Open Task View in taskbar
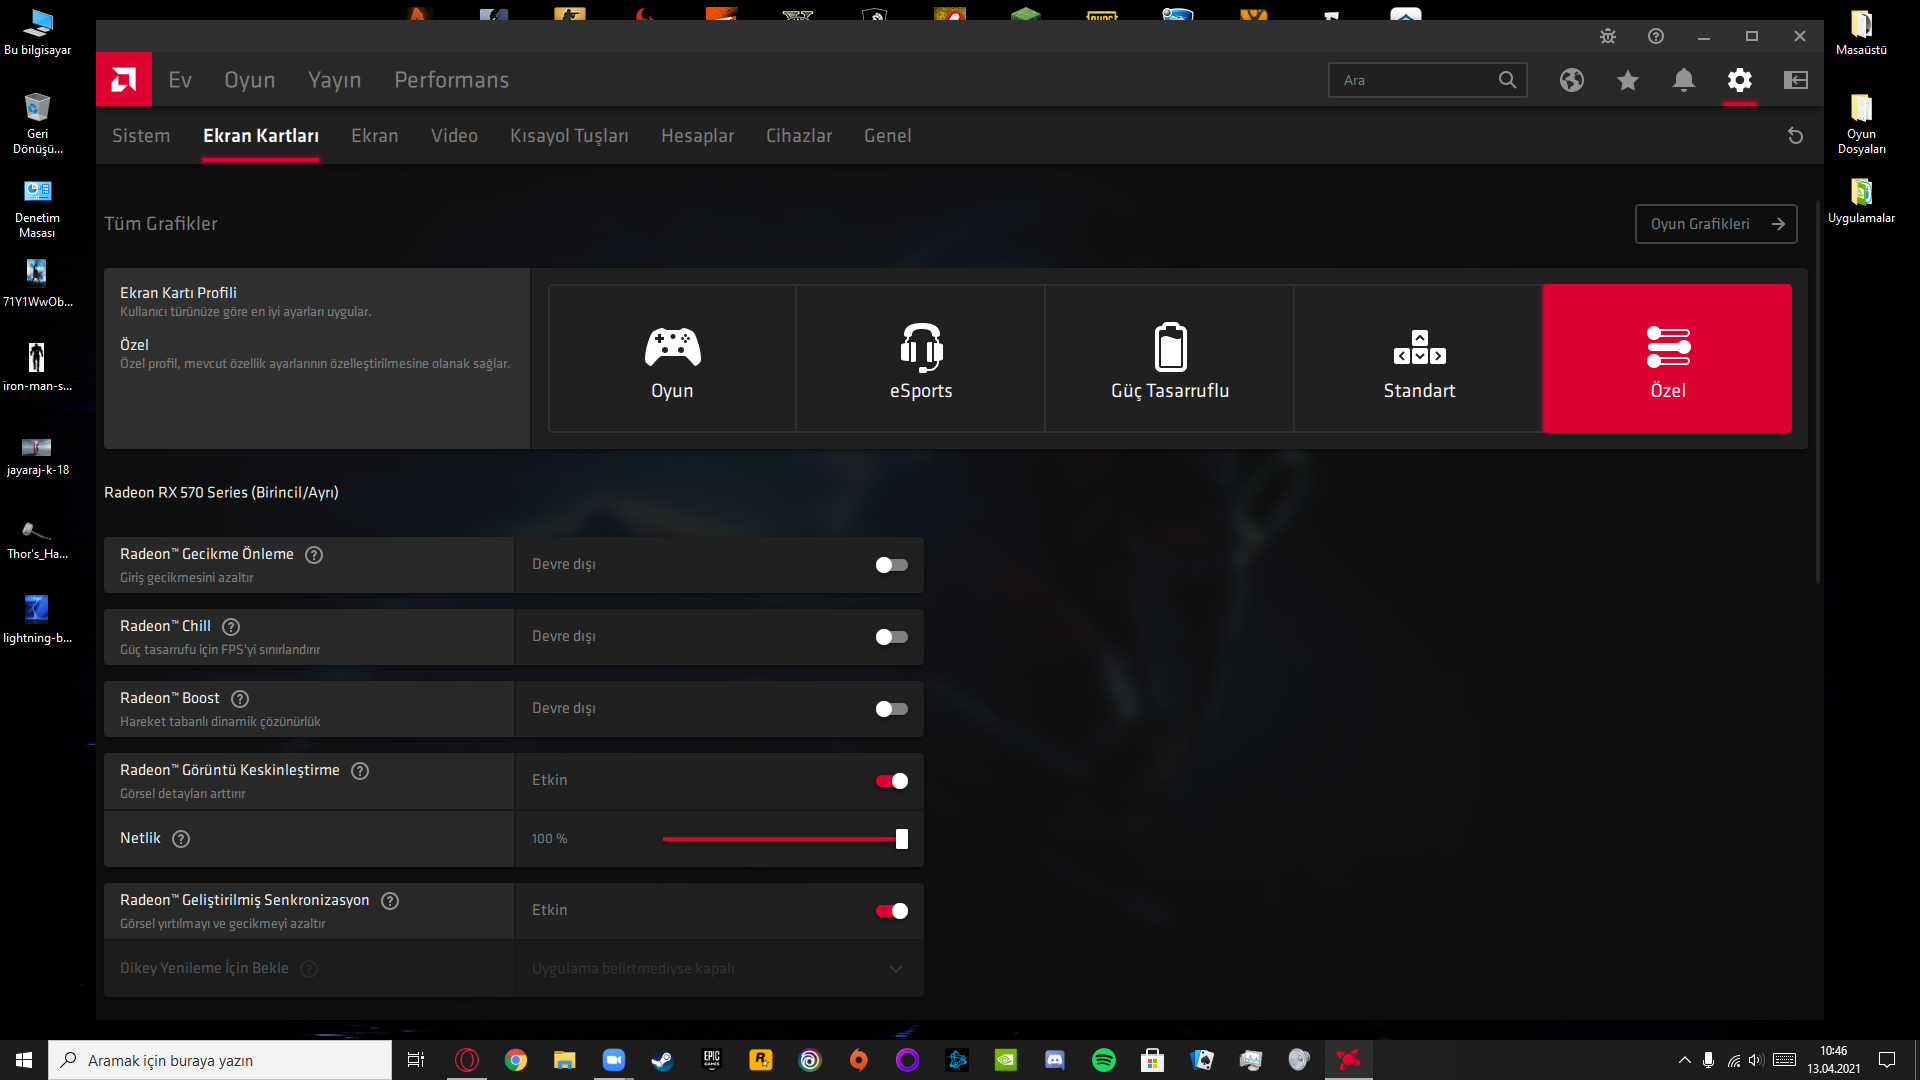Image resolution: width=1920 pixels, height=1080 pixels. pos(416,1060)
